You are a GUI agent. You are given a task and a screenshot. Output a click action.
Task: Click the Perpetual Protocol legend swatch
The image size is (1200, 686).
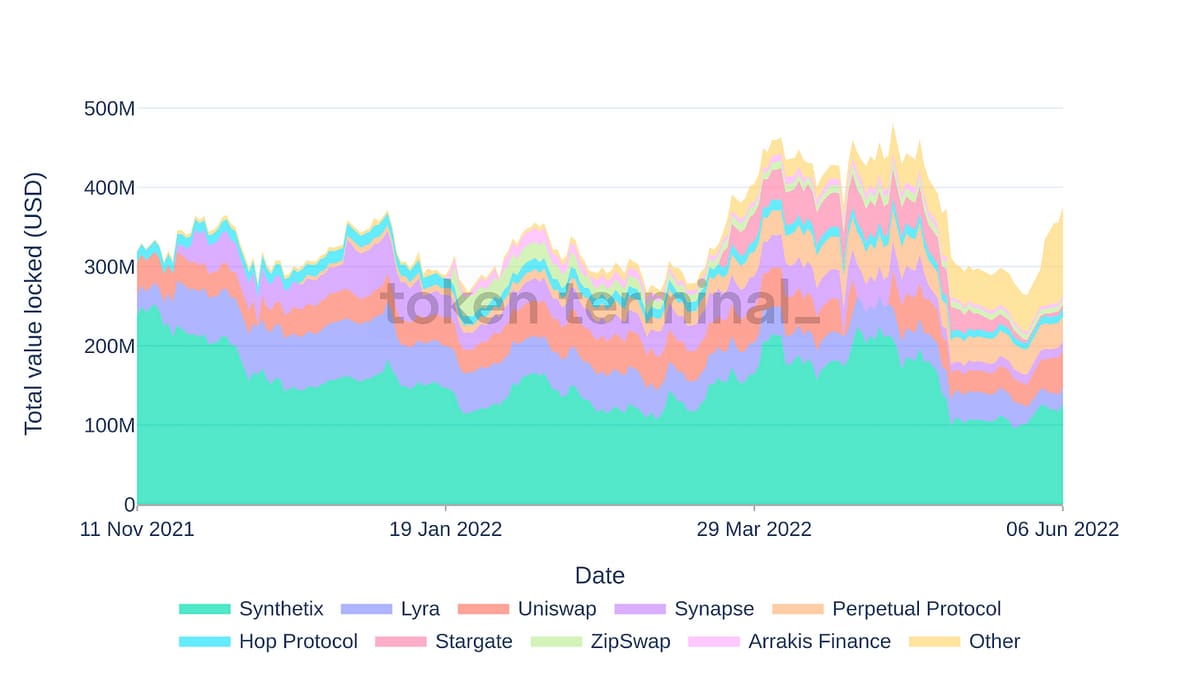[x=797, y=609]
